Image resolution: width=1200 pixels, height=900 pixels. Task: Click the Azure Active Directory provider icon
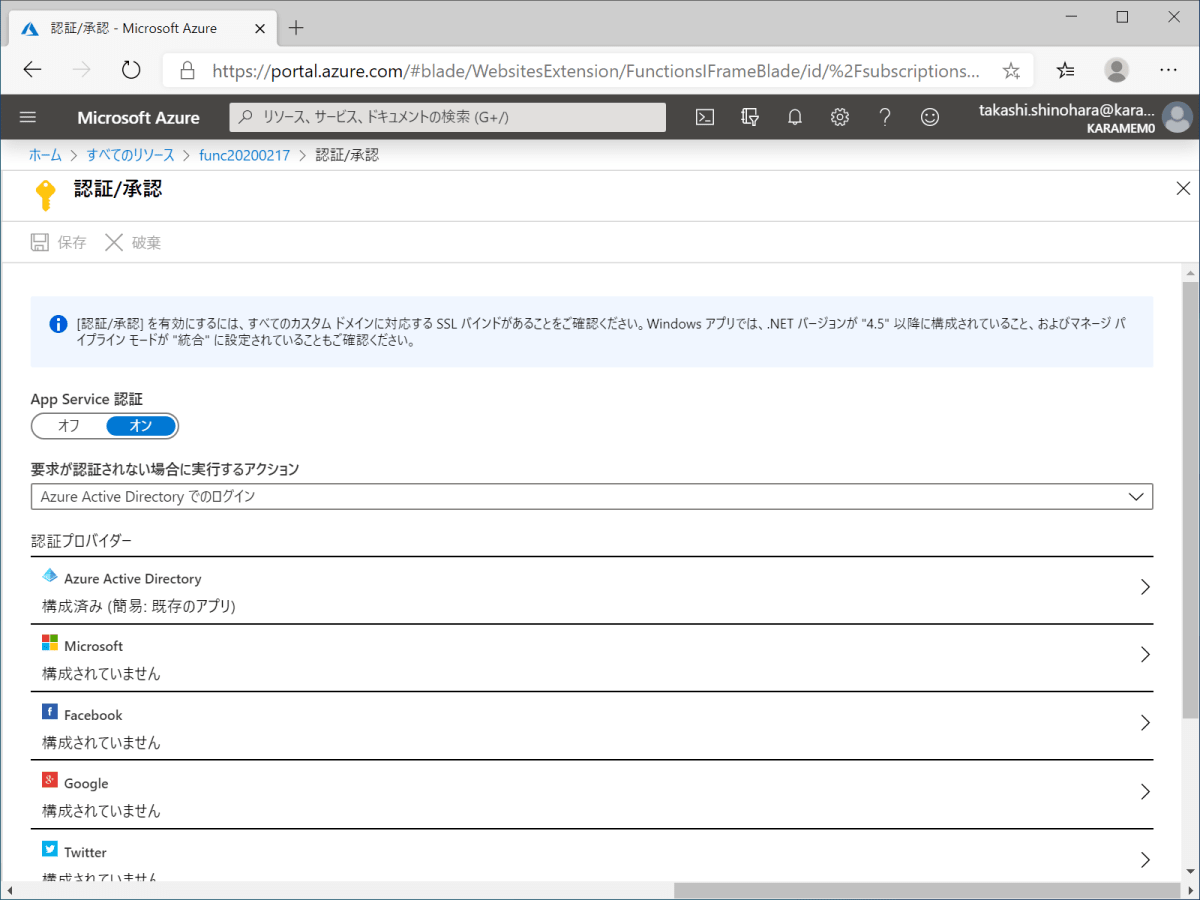[x=50, y=576]
